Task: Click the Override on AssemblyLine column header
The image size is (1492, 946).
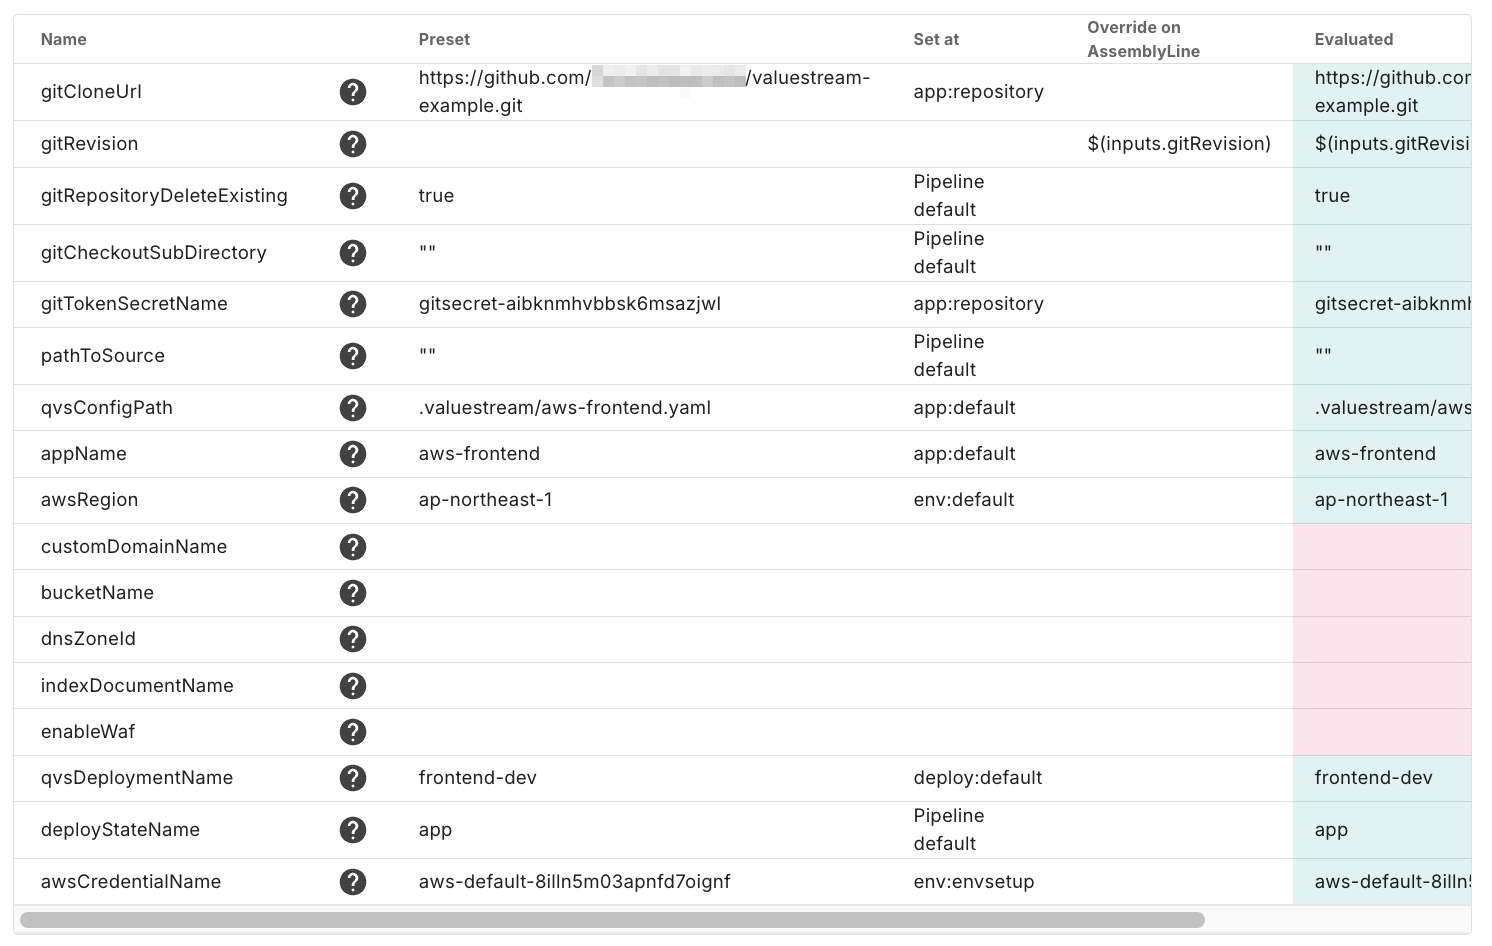Action: click(1143, 40)
